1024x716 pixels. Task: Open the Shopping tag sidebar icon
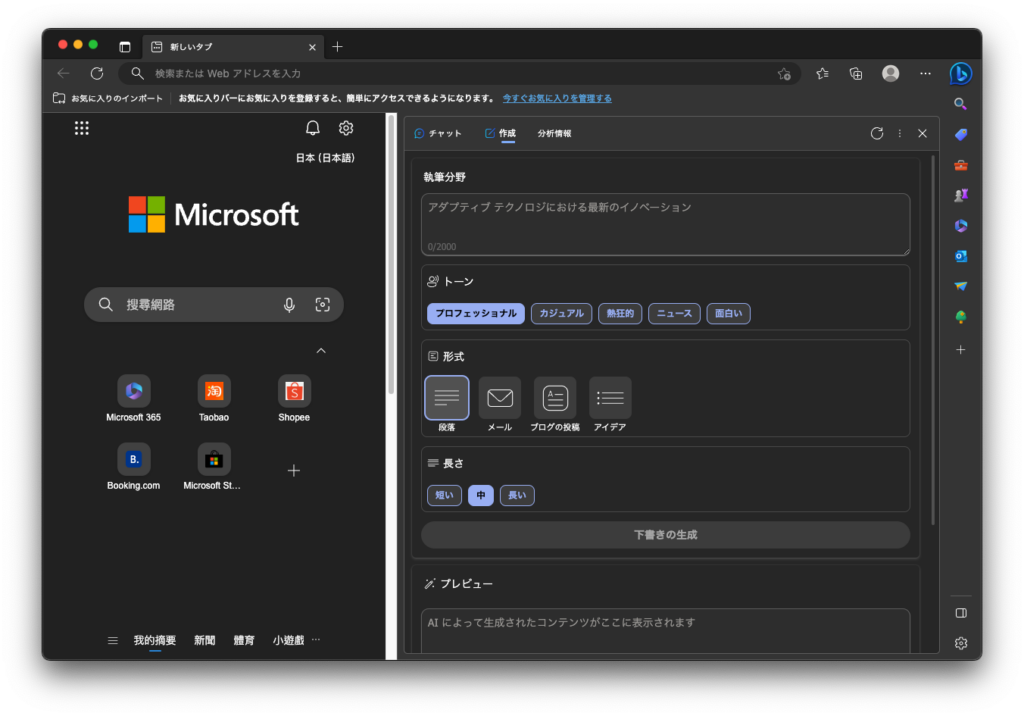[x=961, y=135]
